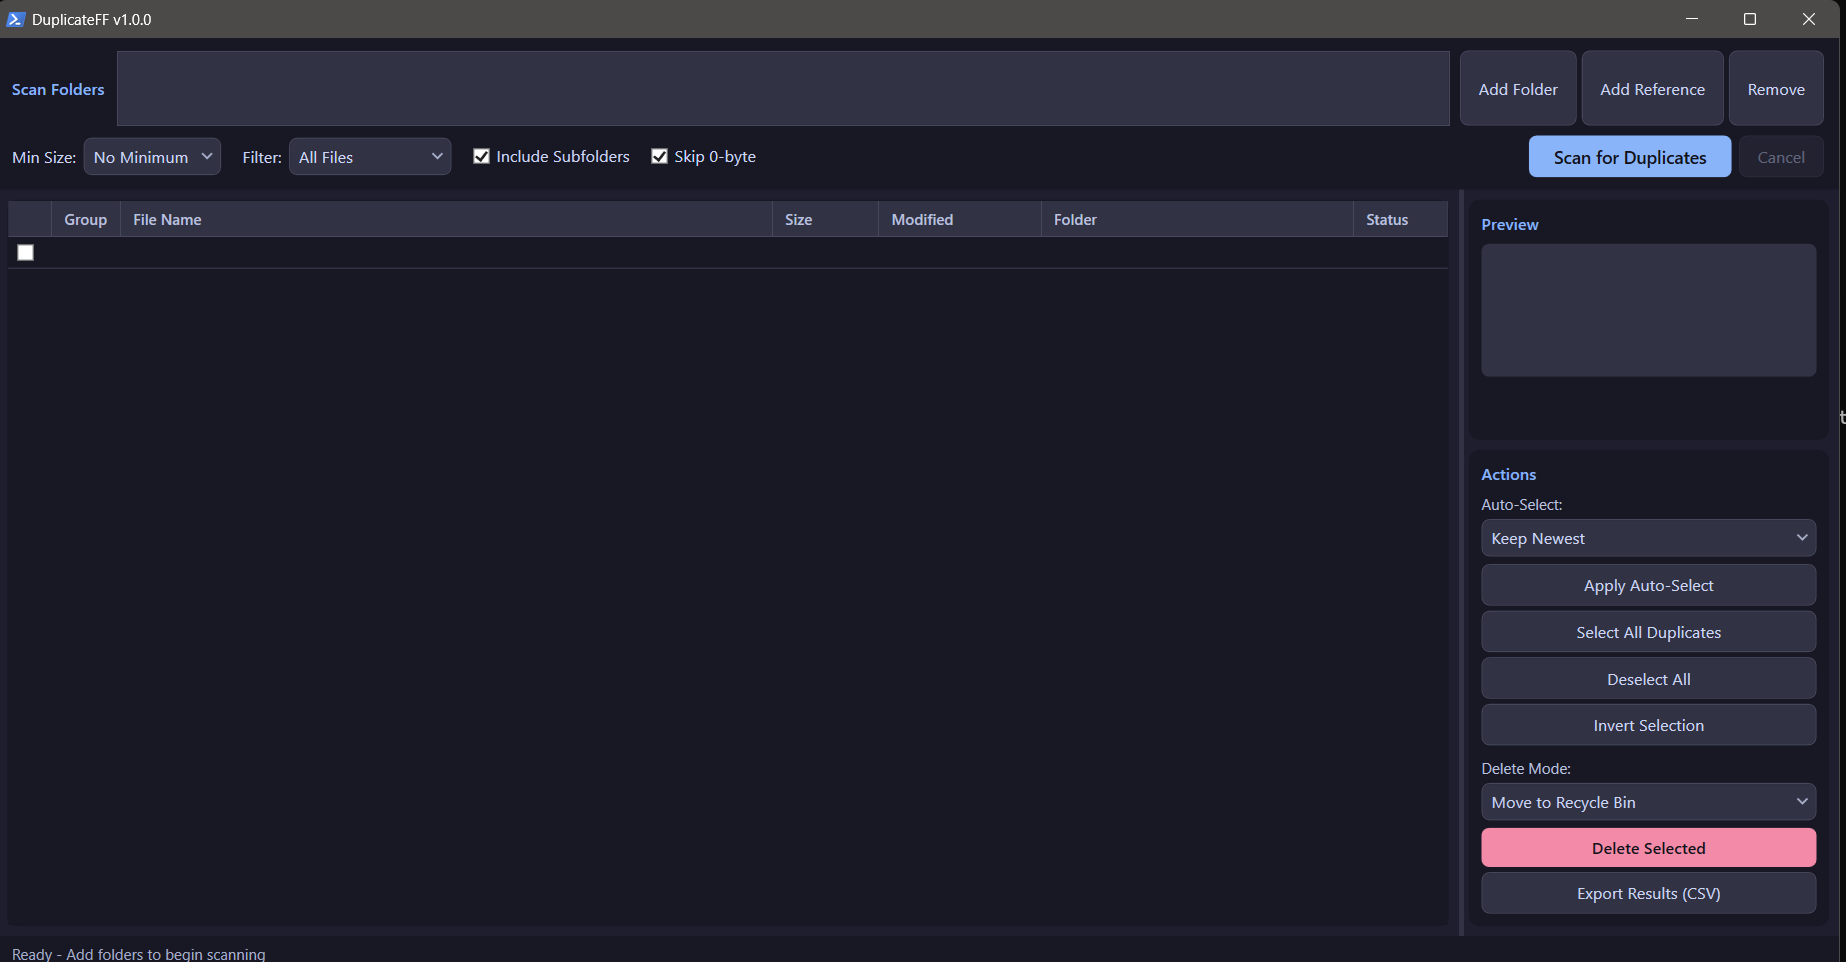Click the Remove button

[x=1776, y=88]
